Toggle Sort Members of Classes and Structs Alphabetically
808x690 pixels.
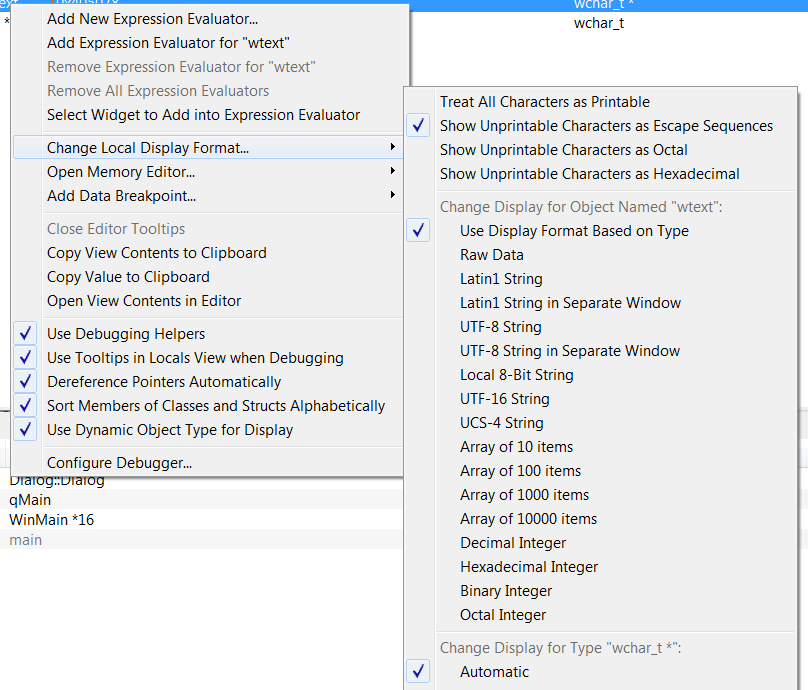coord(215,406)
